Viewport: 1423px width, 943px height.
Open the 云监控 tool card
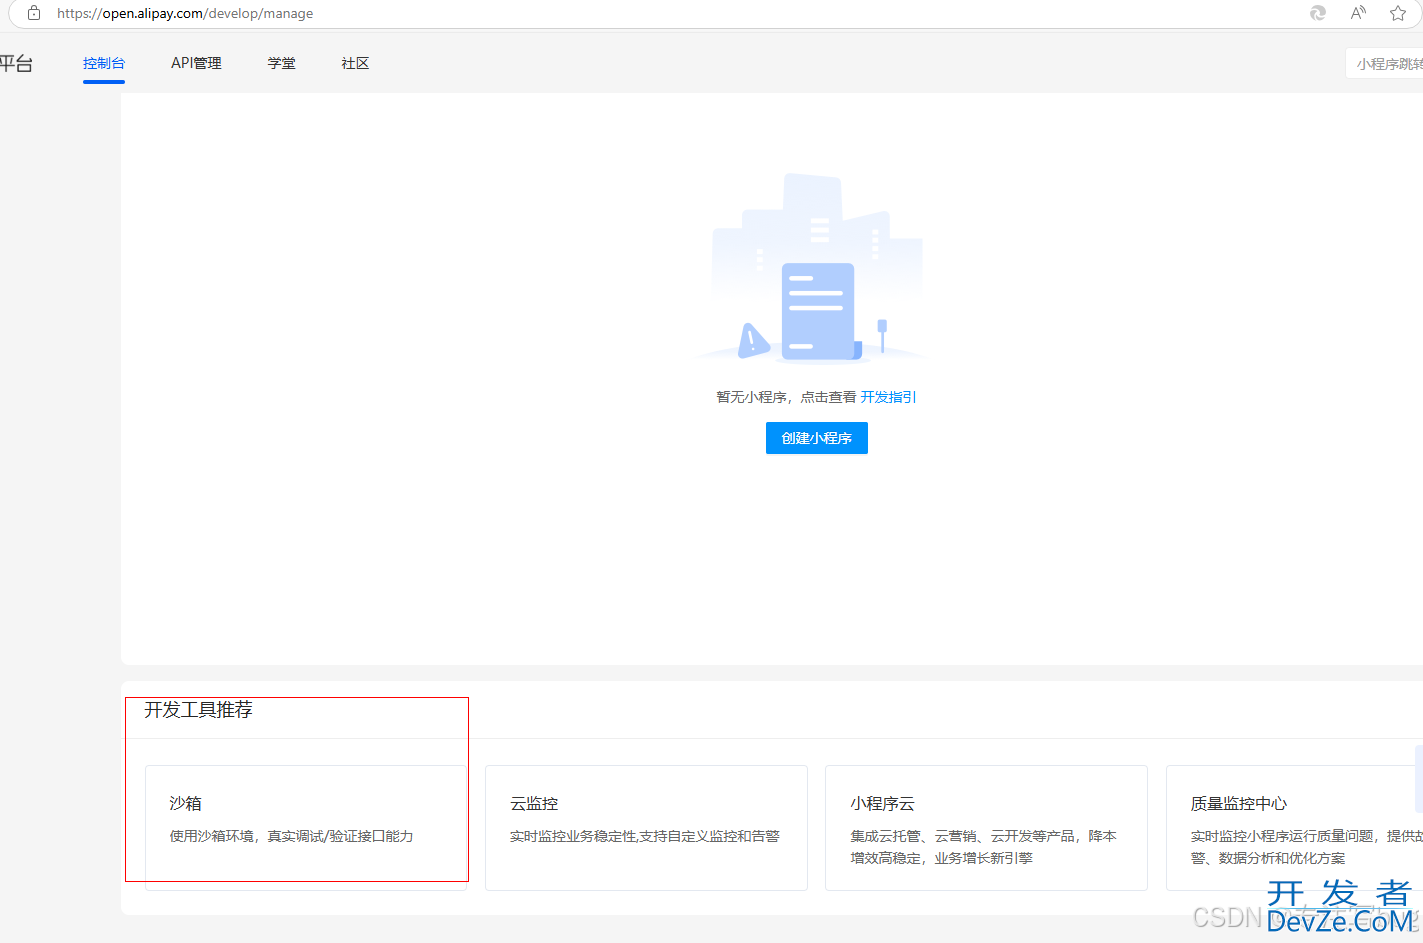click(646, 828)
